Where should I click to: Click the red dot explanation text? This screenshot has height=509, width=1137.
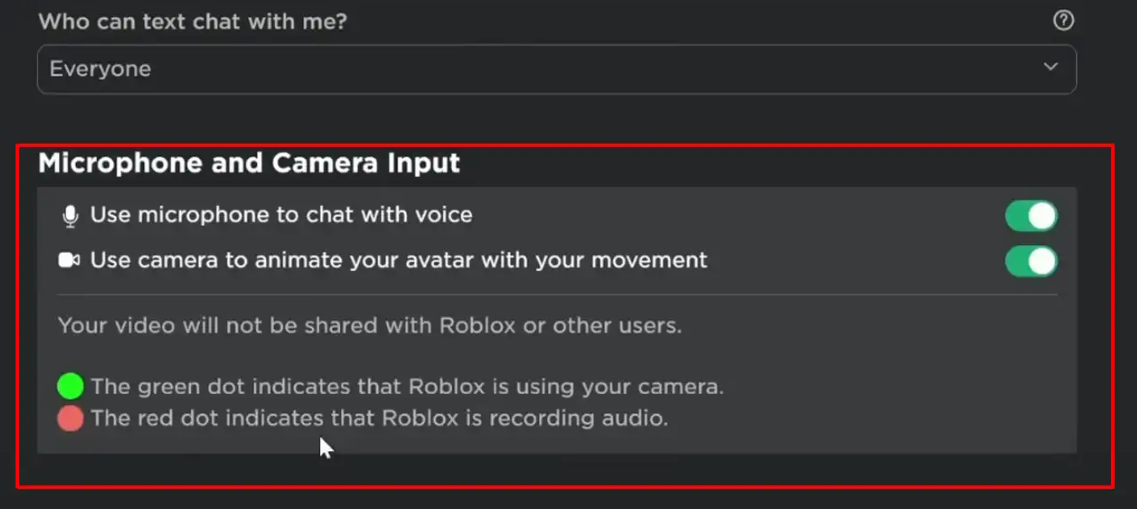point(379,418)
